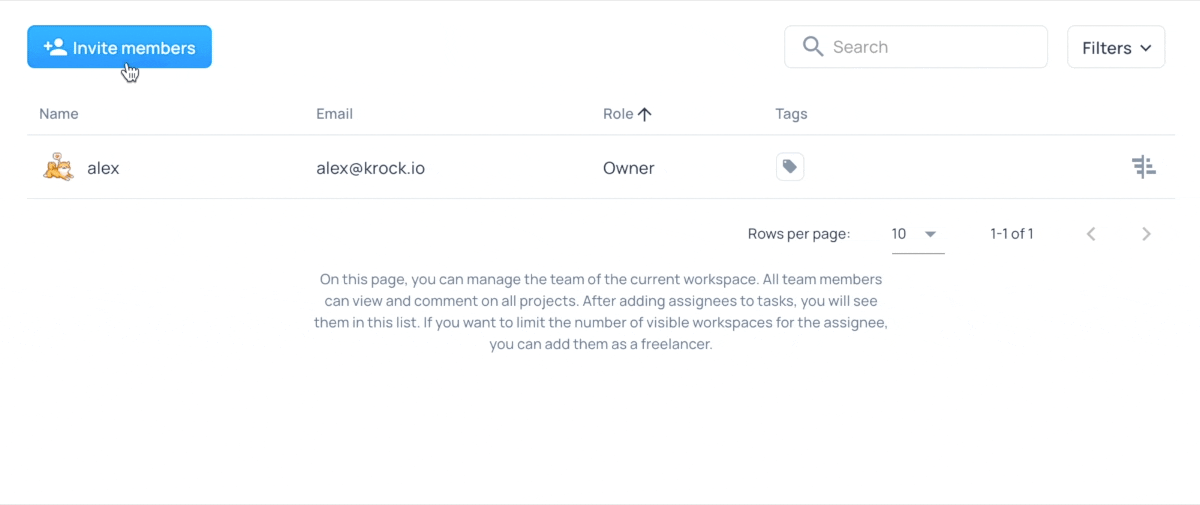1200x505 pixels.
Task: Click the Rows per page label
Action: 799,234
